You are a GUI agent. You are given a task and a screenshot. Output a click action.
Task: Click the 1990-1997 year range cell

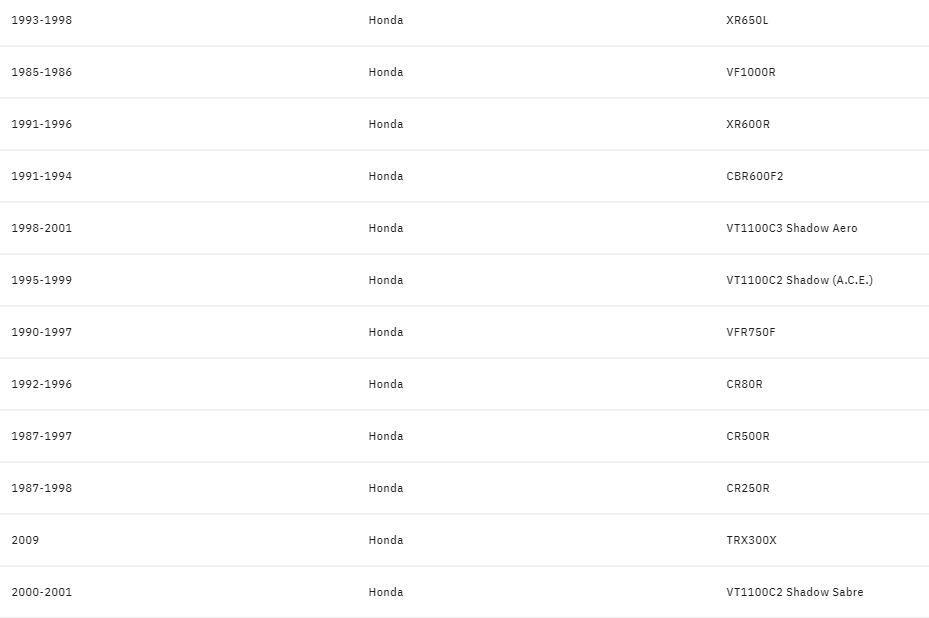(x=41, y=332)
